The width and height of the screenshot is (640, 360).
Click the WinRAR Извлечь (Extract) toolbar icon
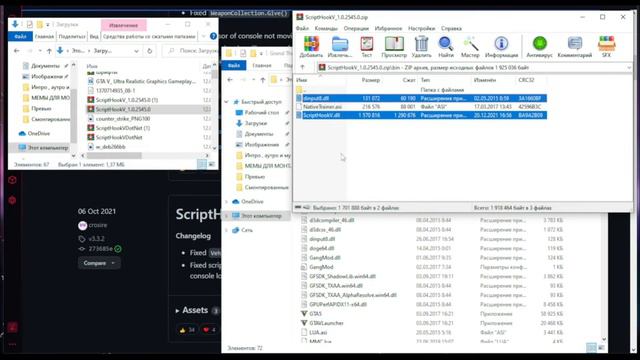340,44
